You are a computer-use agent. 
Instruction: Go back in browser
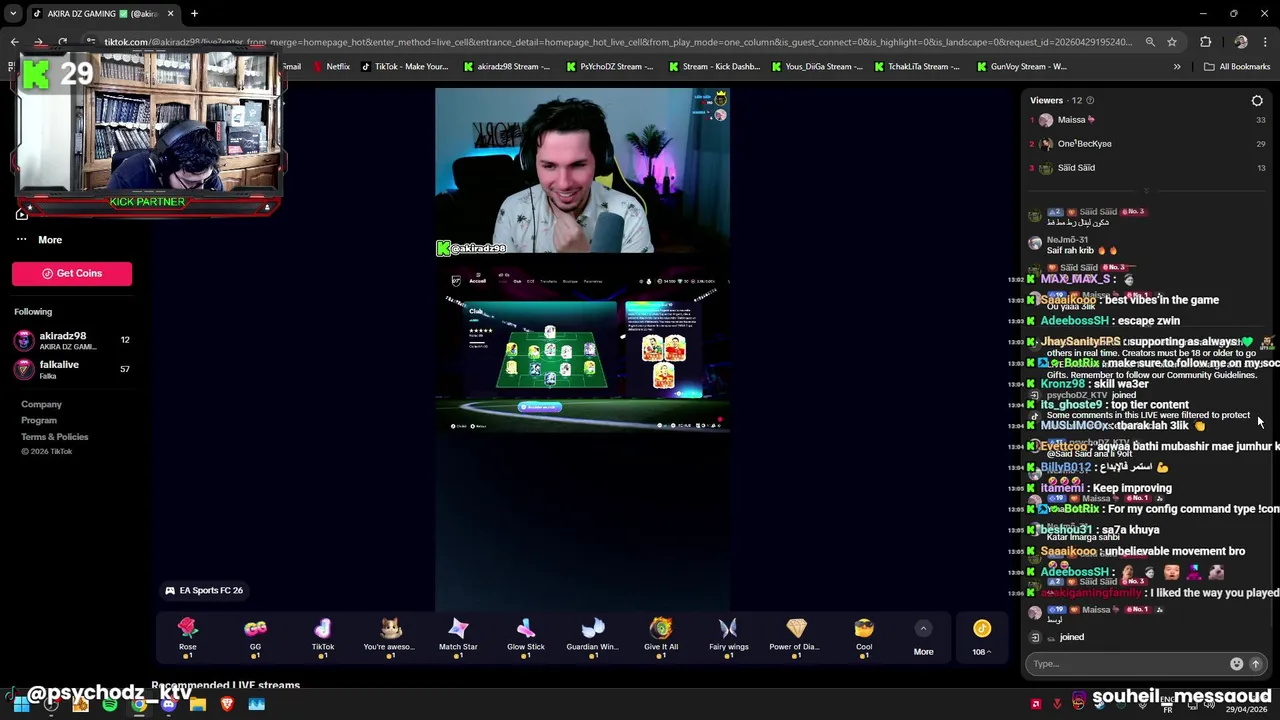[14, 42]
